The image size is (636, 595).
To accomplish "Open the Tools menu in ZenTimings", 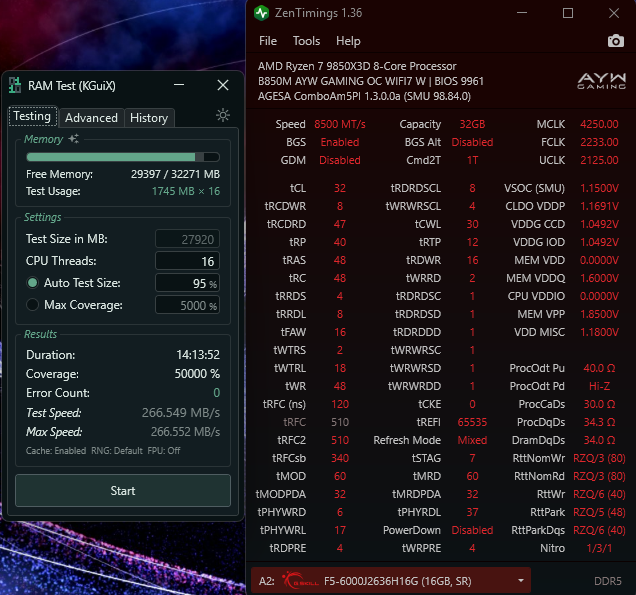I will click(x=306, y=41).
